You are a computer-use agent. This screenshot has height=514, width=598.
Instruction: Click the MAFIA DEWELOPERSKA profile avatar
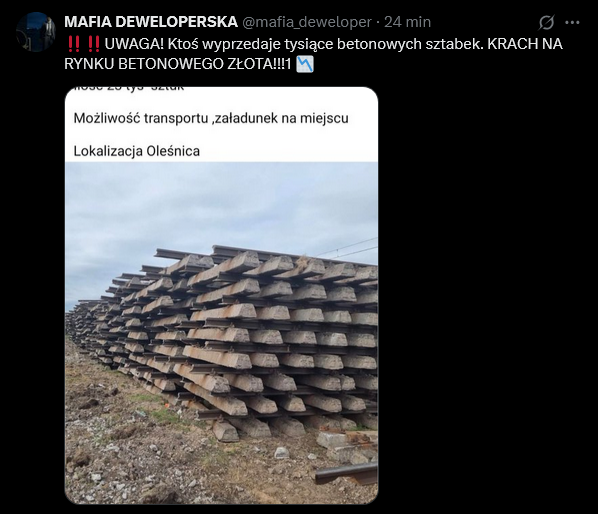[36, 32]
